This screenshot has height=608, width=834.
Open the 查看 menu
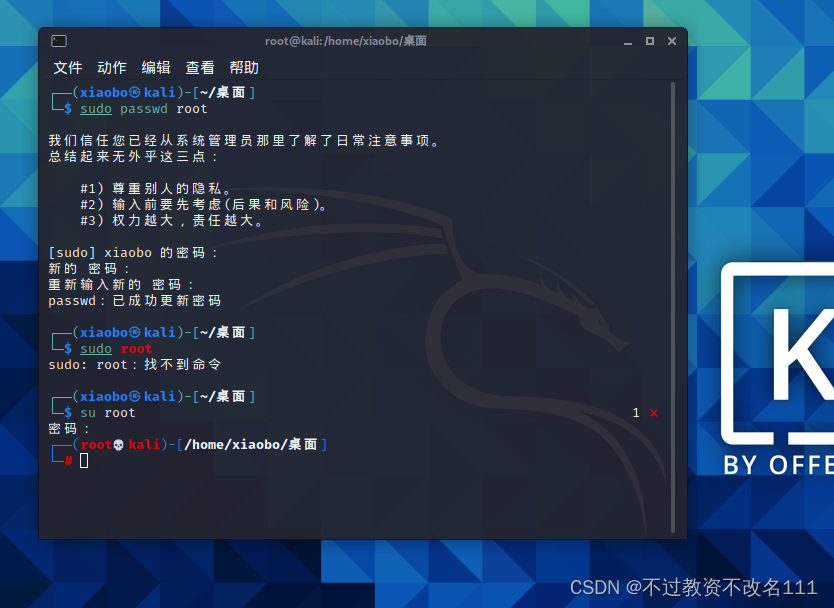pyautogui.click(x=200, y=68)
